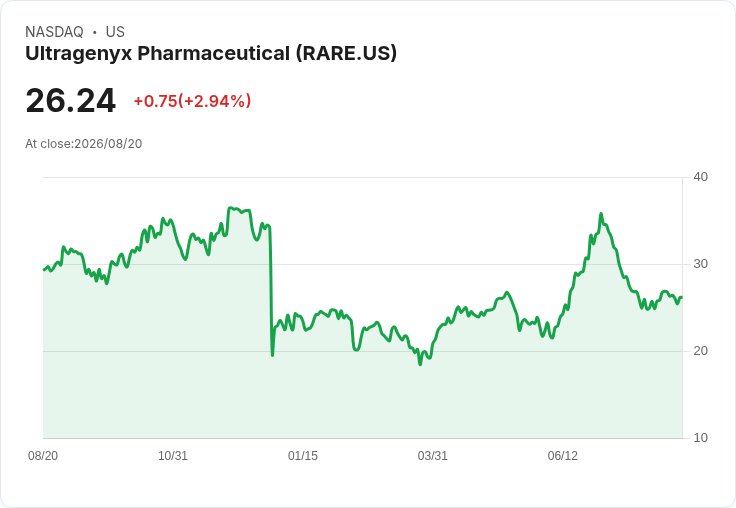Click the 08/20 x-axis date label
736x508 pixels.
coord(43,456)
